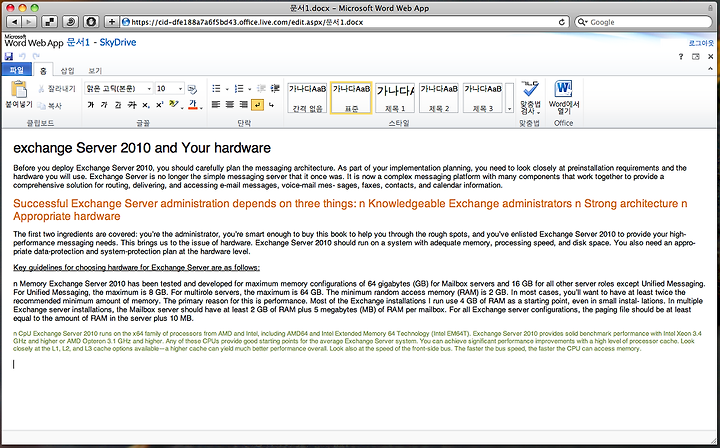Click the Google search field

pyautogui.click(x=643, y=22)
